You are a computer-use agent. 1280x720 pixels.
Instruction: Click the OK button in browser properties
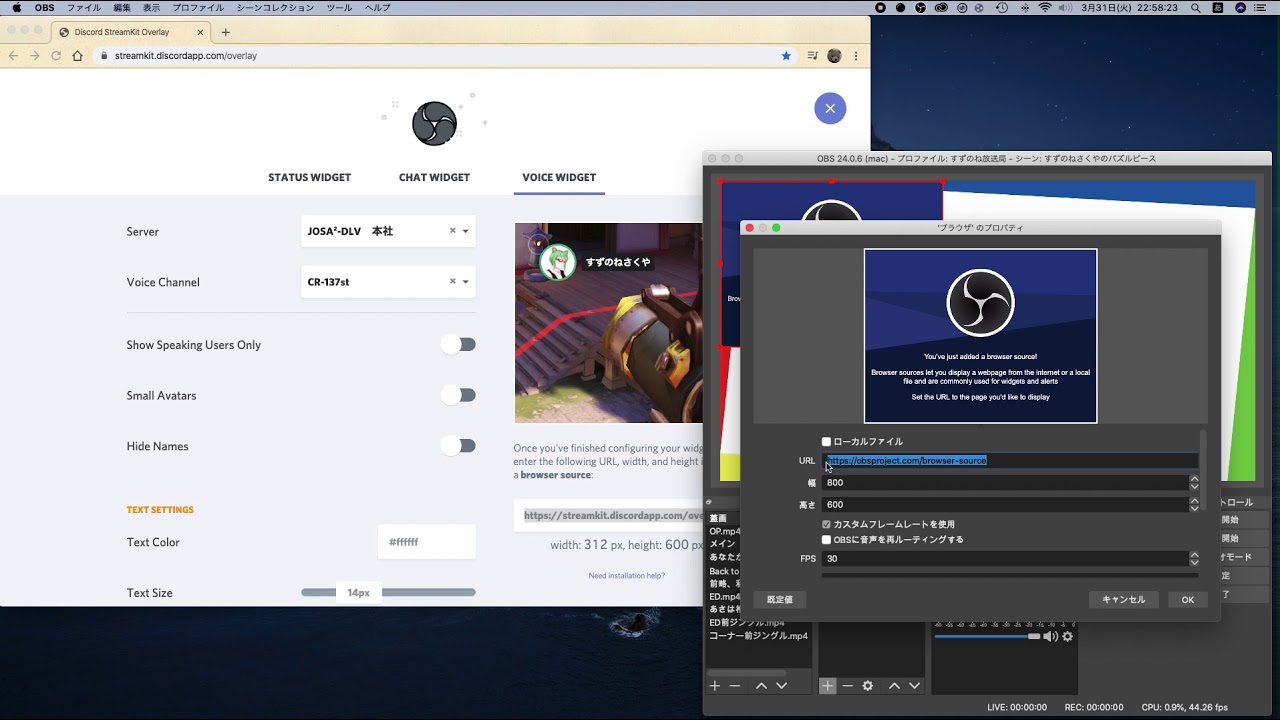click(x=1188, y=600)
